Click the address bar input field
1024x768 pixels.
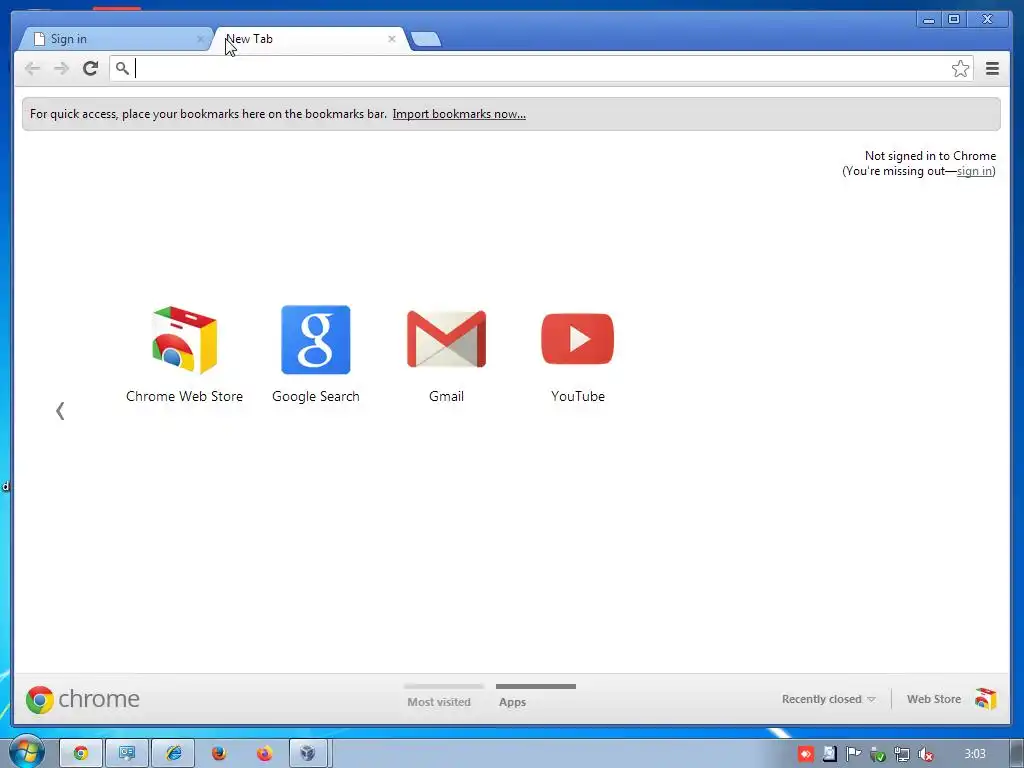coord(541,69)
